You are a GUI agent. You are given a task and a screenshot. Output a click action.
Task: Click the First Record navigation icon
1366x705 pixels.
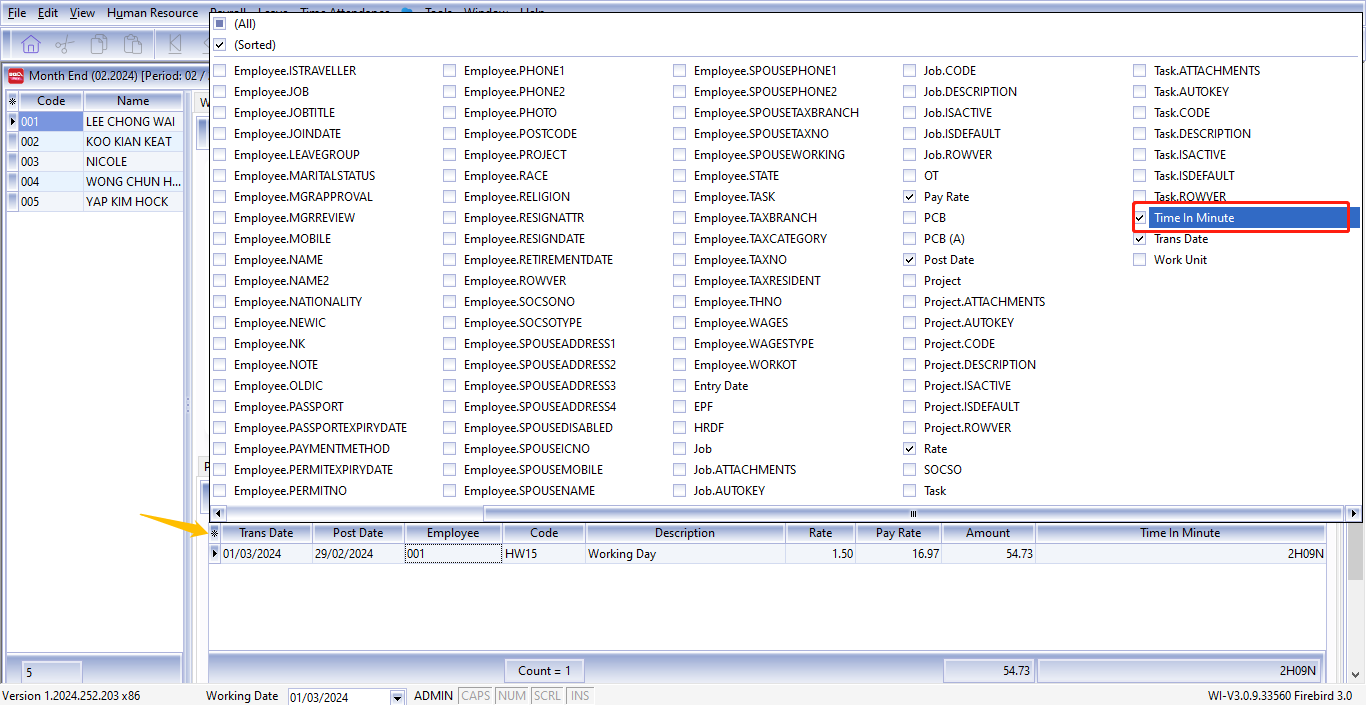click(175, 44)
